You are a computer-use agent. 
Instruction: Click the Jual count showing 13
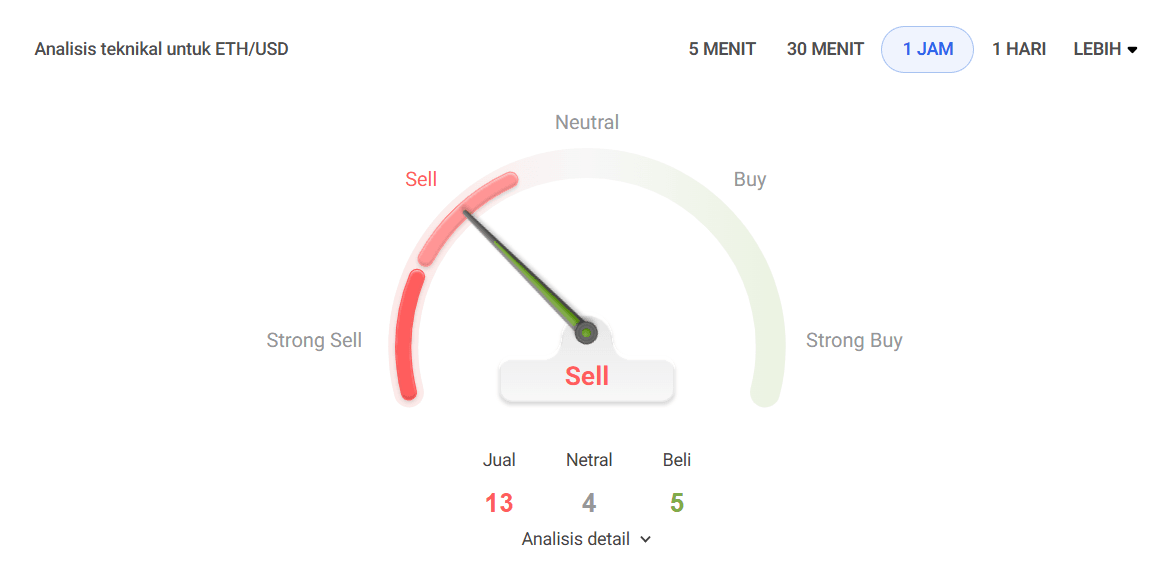499,503
